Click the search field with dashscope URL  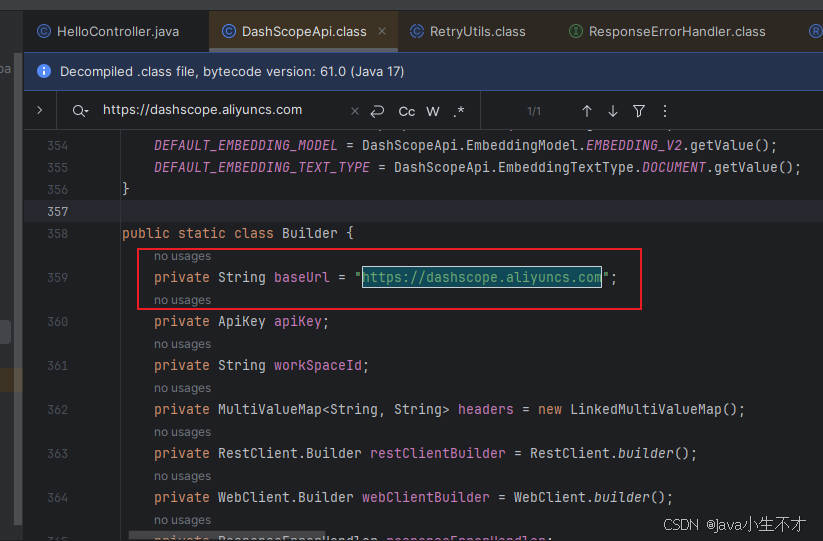pyautogui.click(x=203, y=110)
